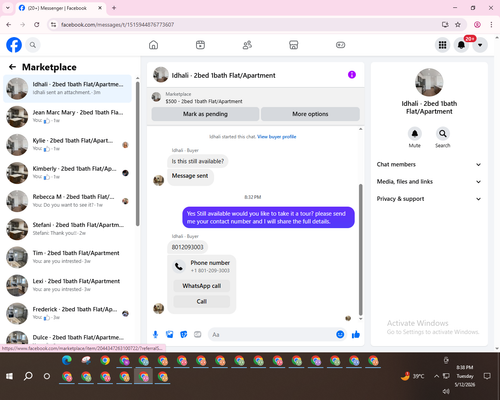The height and width of the screenshot is (400, 500).
Task: Go to the Home feed icon
Action: pos(153,45)
